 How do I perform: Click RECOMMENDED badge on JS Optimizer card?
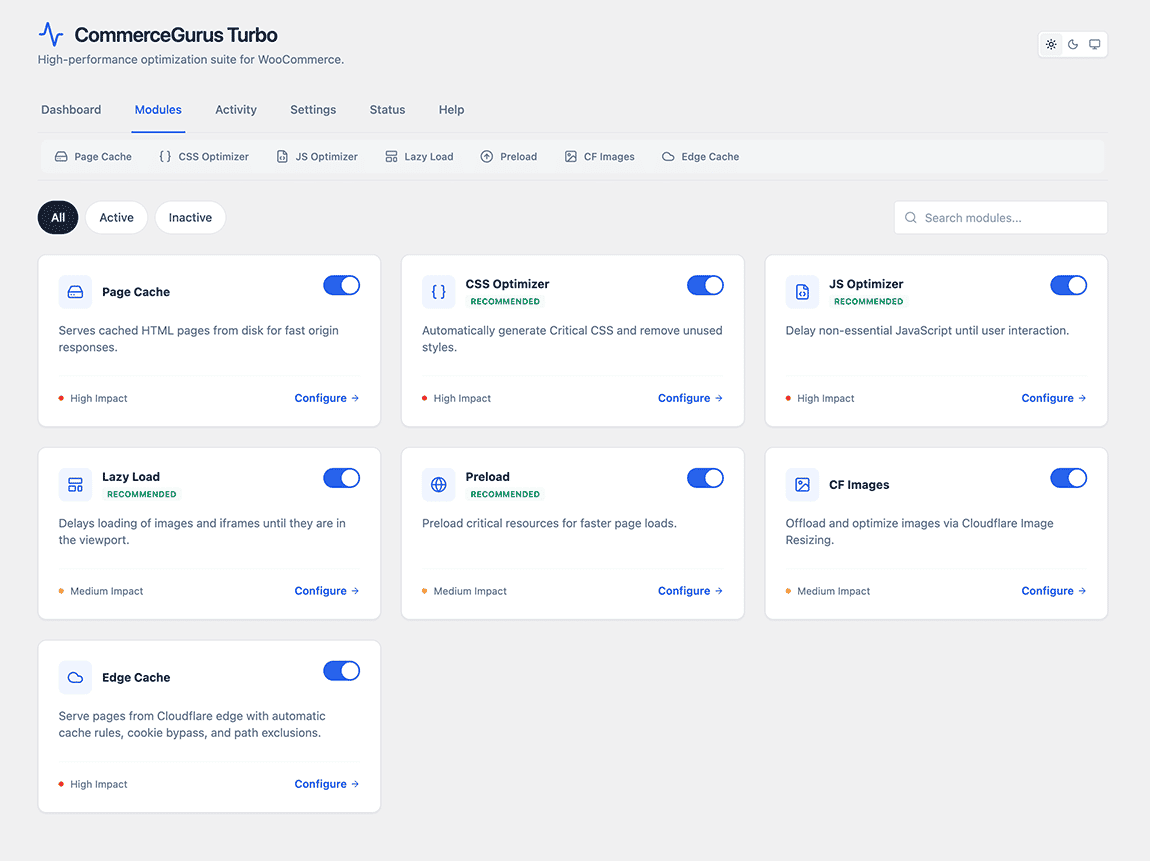[x=868, y=301]
